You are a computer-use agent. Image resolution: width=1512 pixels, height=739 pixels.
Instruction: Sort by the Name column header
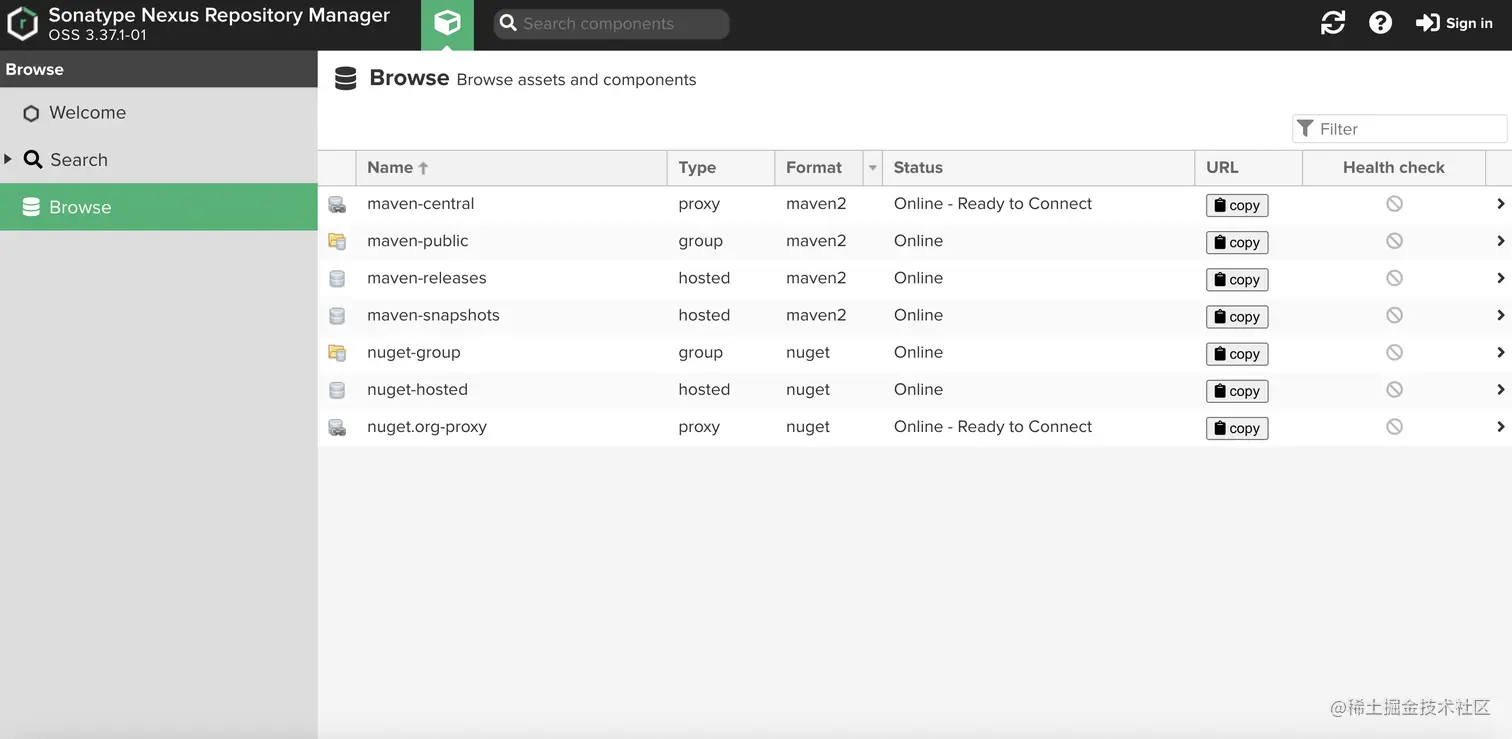coord(390,168)
